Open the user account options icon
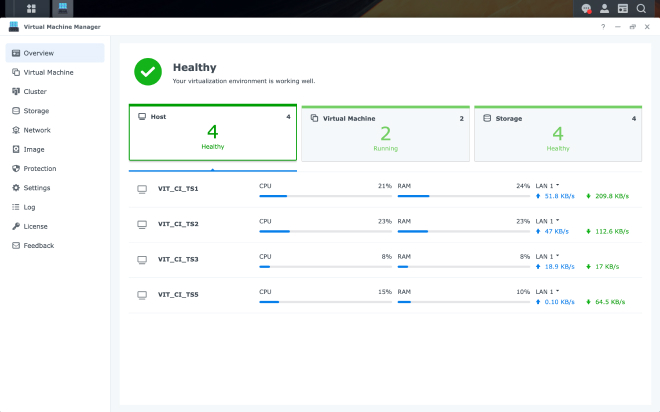The image size is (660, 412). [604, 8]
